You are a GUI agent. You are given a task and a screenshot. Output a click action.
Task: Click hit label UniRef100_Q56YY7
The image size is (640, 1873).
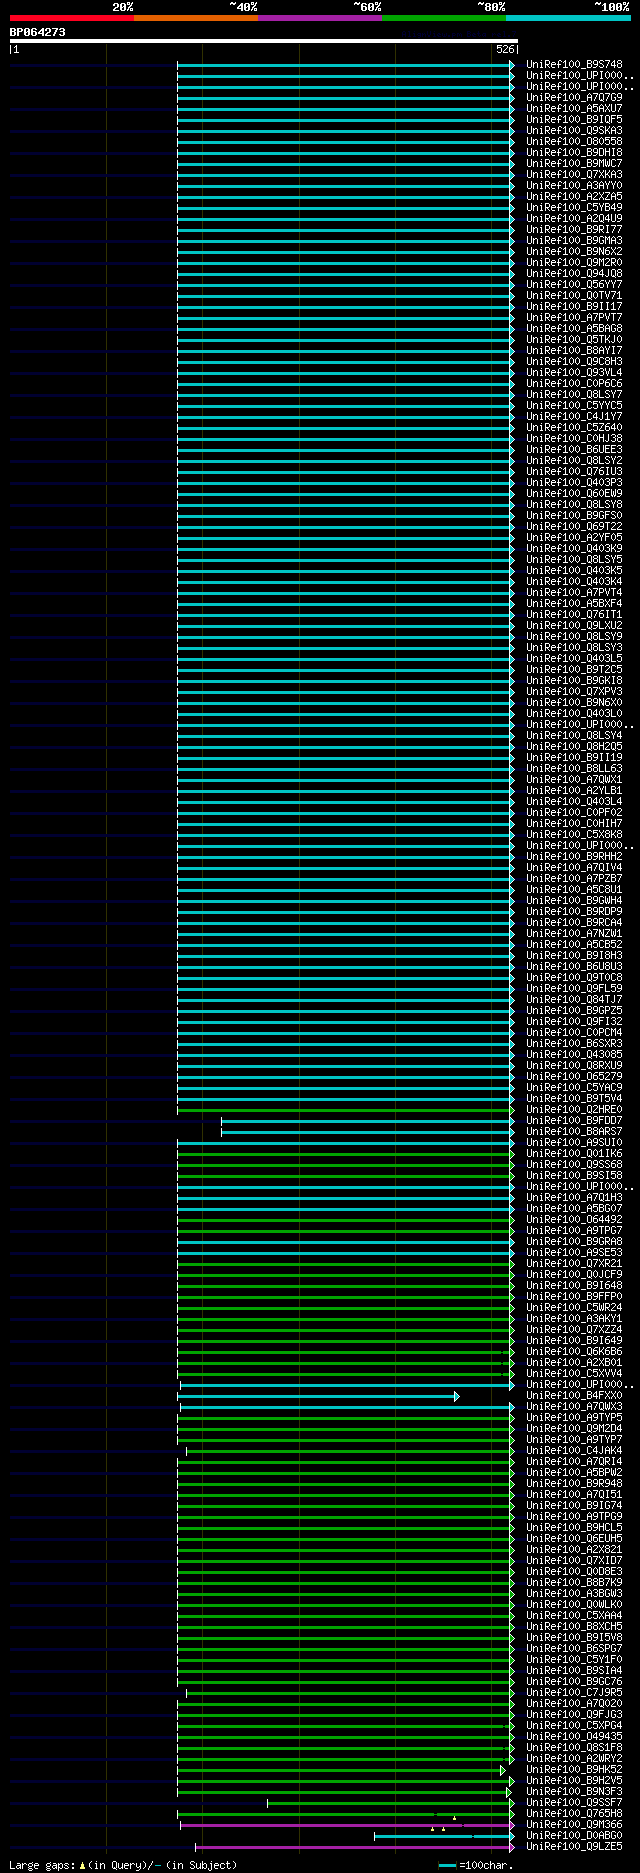pos(574,285)
